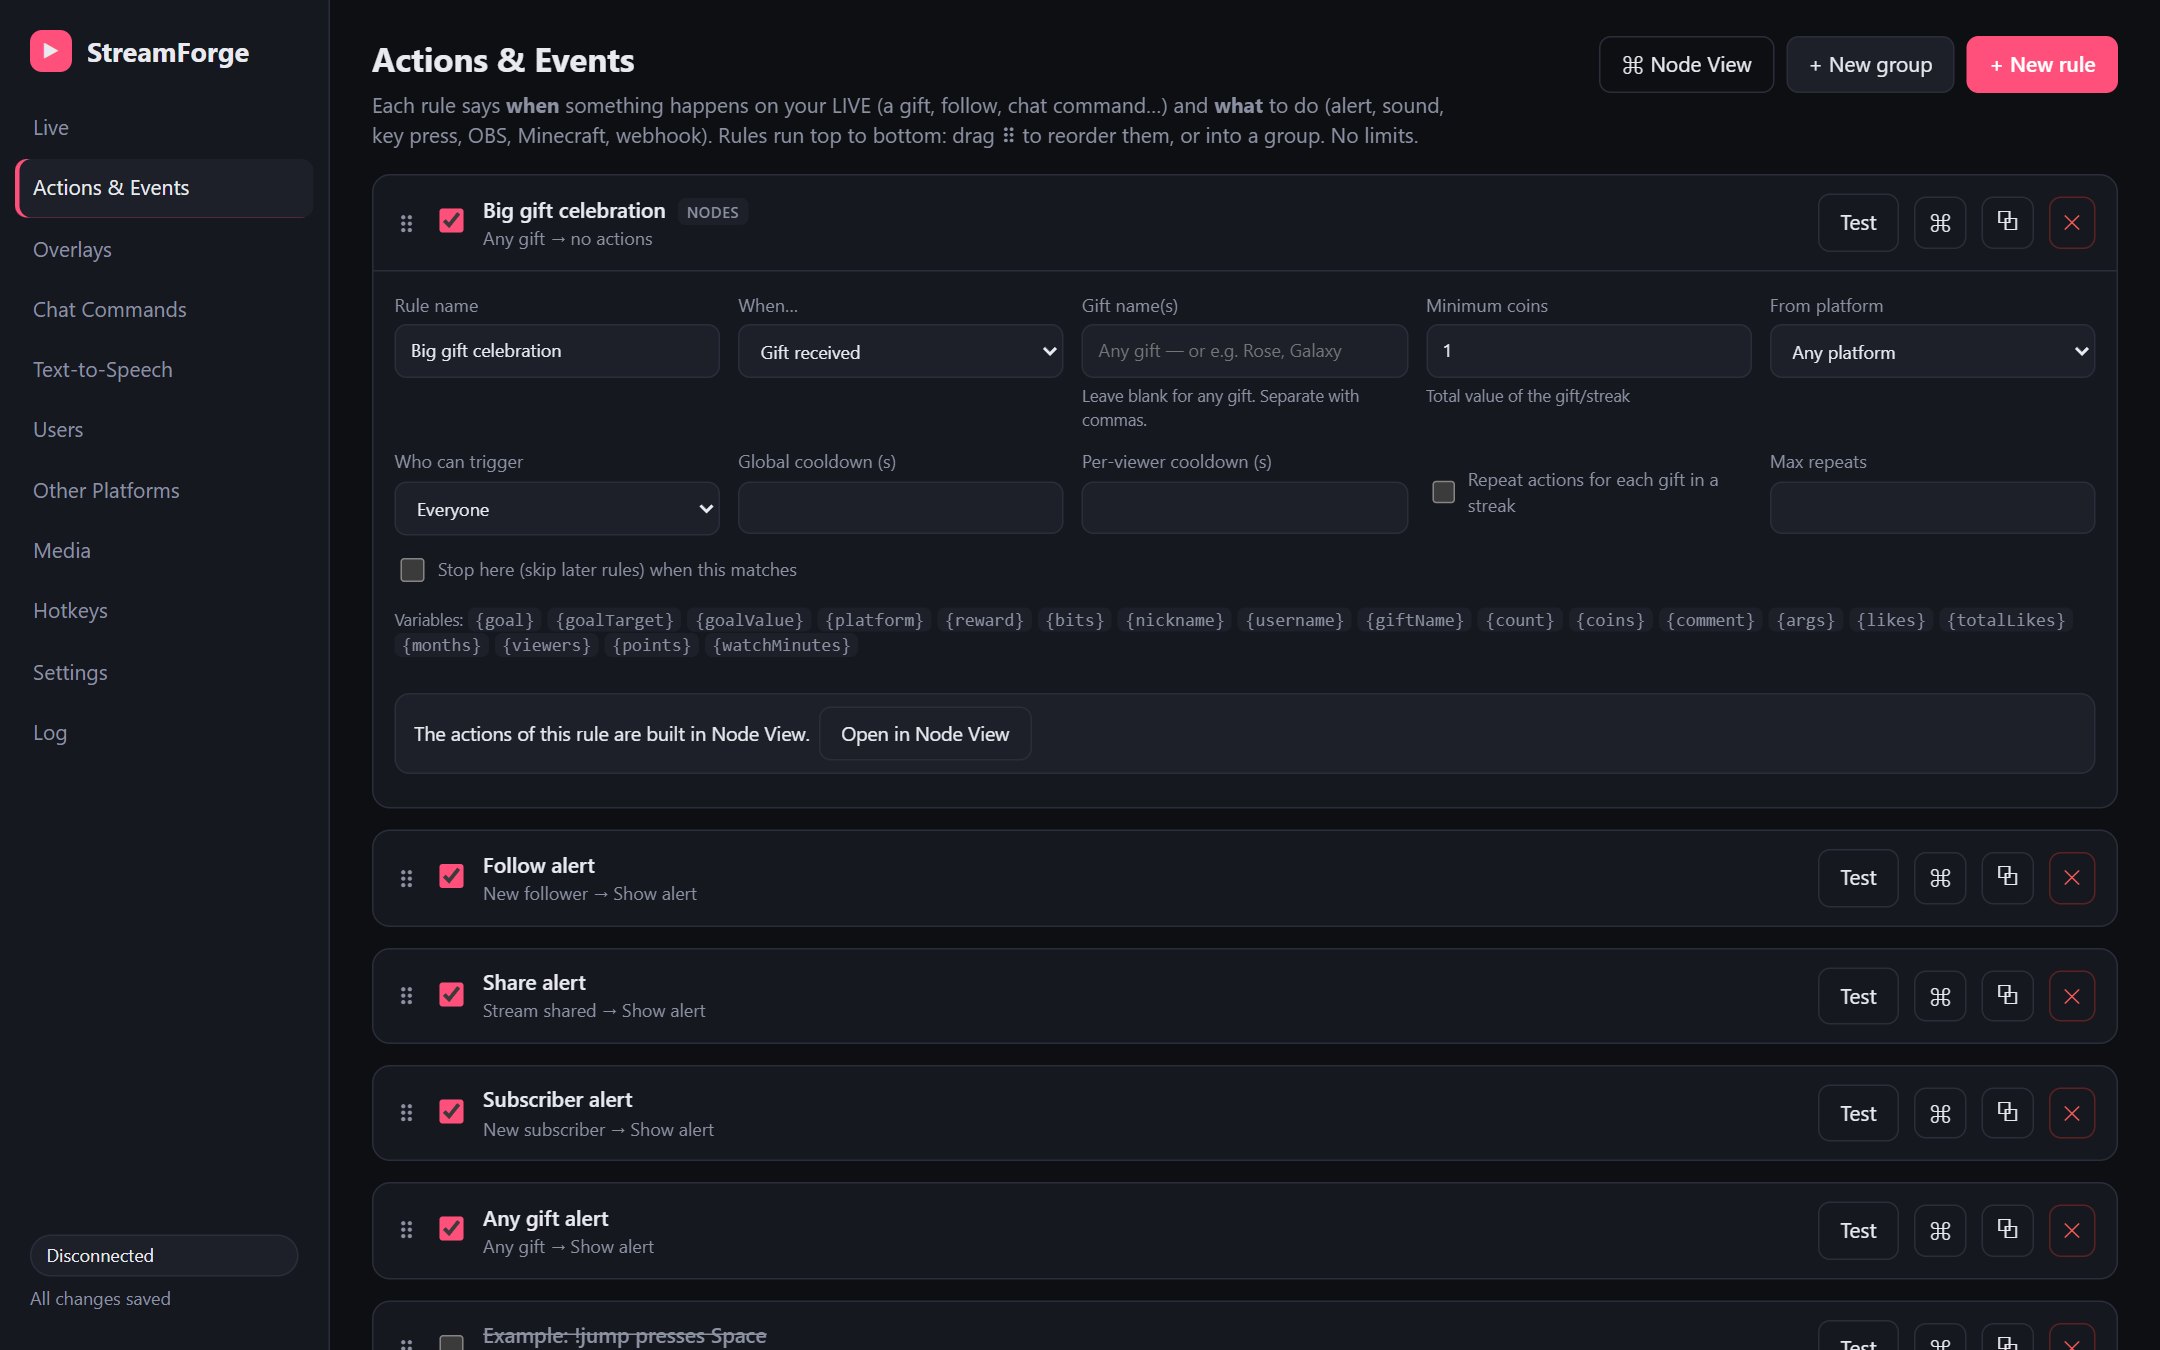Toggle the Any gift alert checkbox
Screen dimensions: 2160x1350
451,1229
